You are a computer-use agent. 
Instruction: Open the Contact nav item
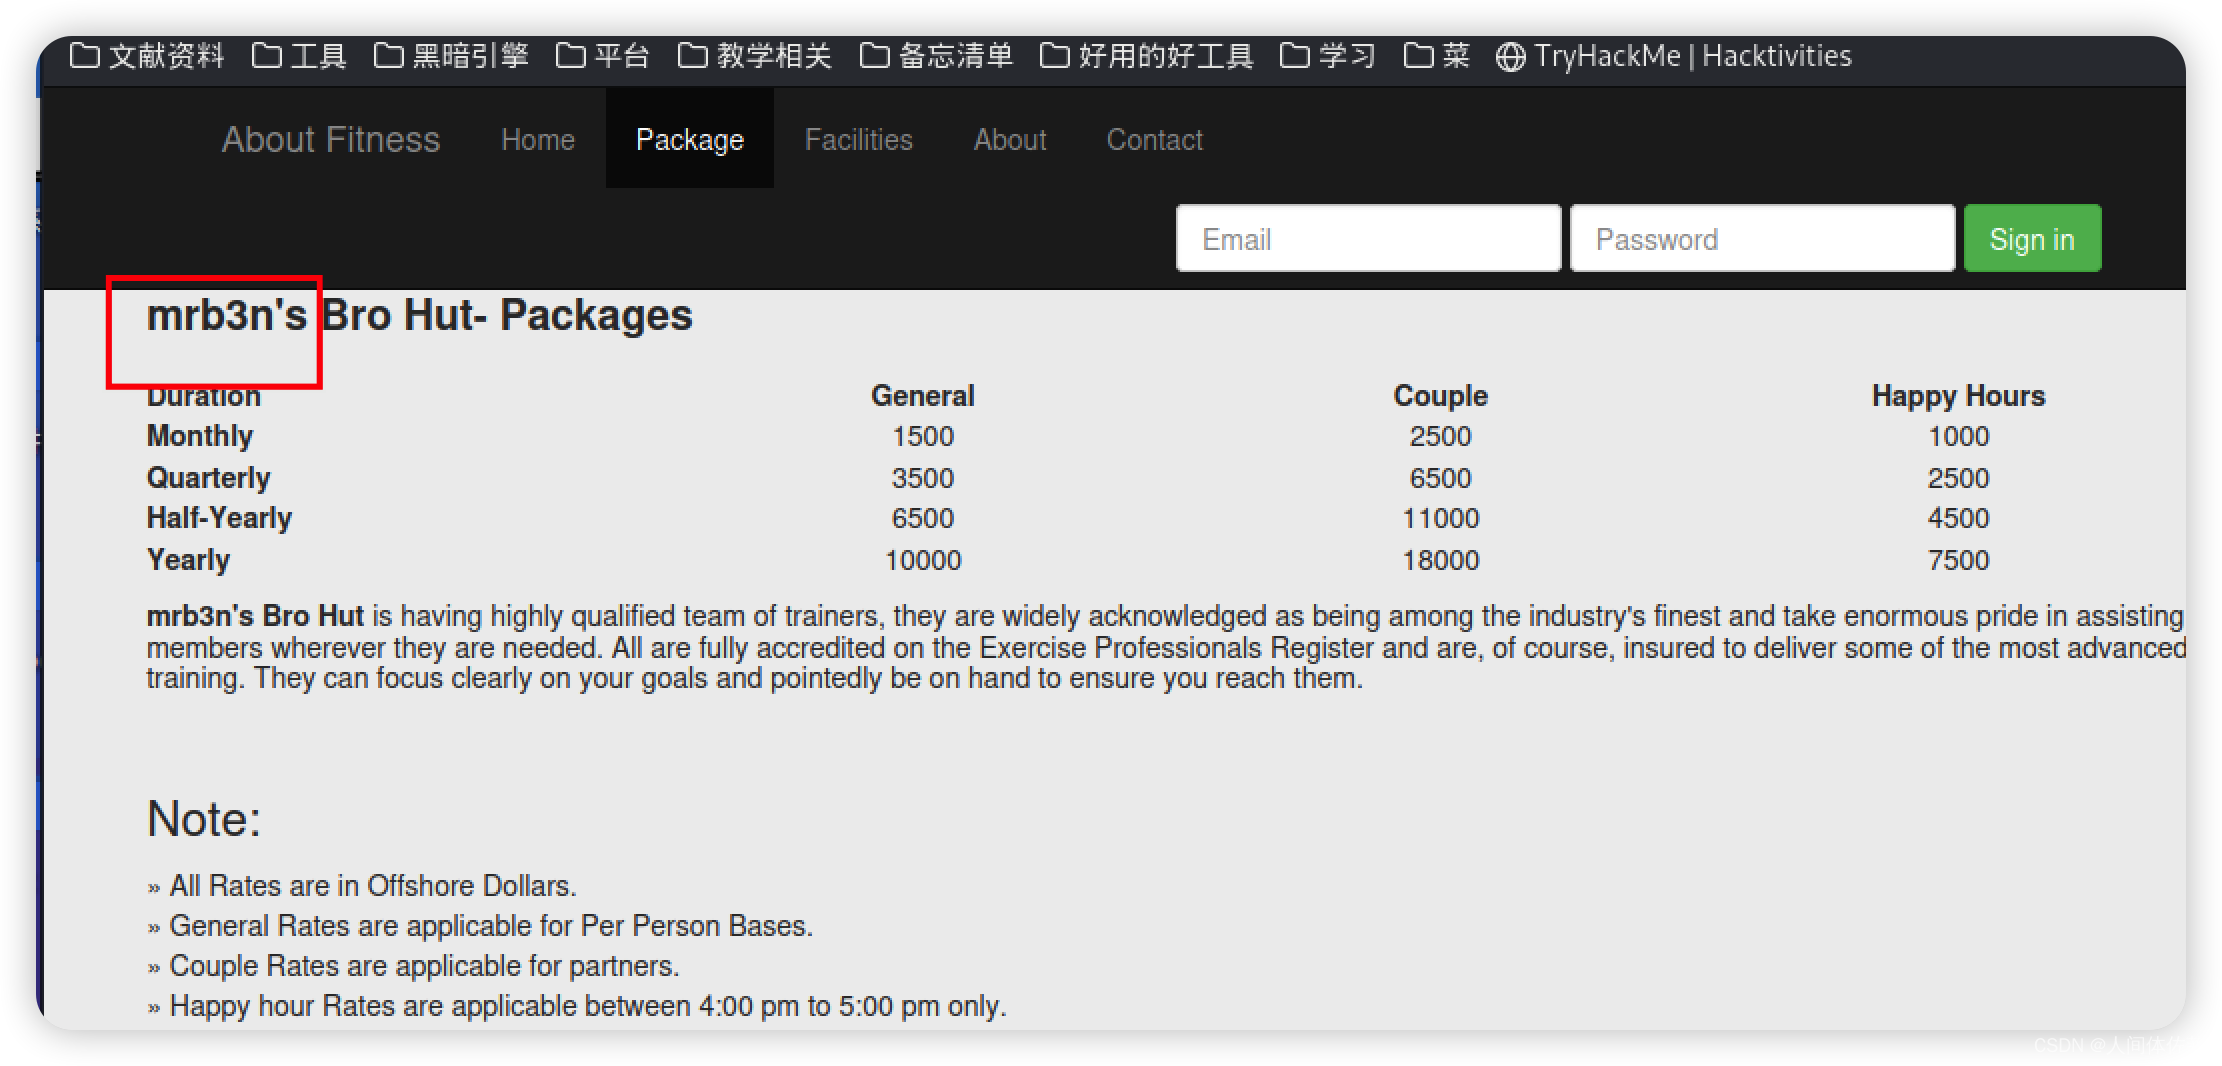point(1155,139)
